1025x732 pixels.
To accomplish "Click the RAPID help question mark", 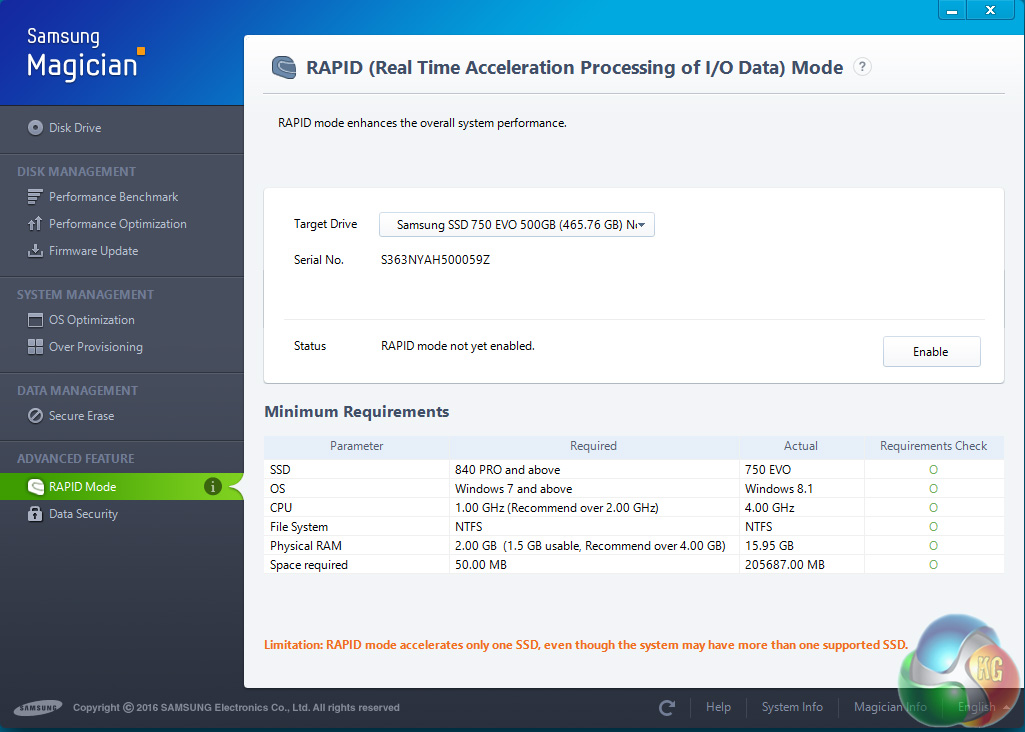I will [x=862, y=67].
